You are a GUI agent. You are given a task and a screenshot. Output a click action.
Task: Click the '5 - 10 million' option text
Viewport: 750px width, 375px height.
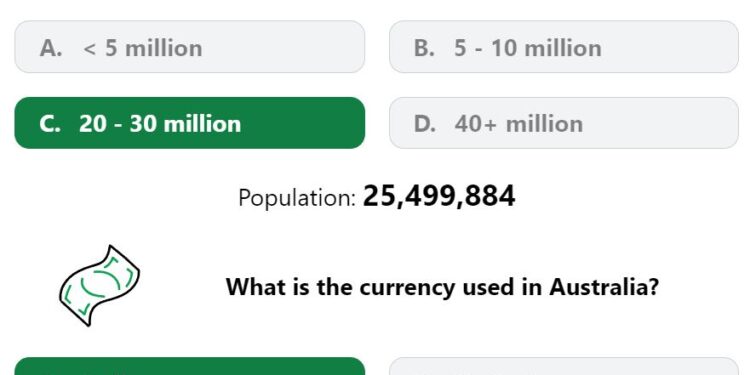tap(528, 48)
